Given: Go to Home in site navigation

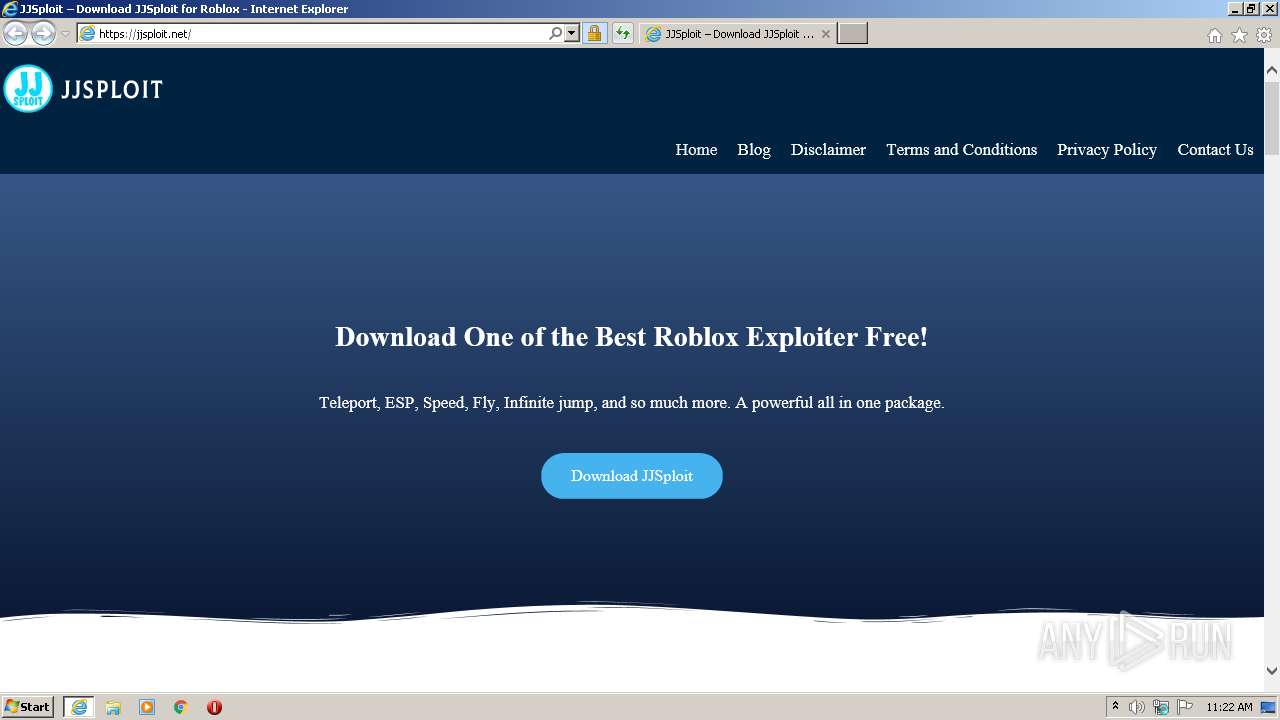Looking at the screenshot, I should (696, 149).
